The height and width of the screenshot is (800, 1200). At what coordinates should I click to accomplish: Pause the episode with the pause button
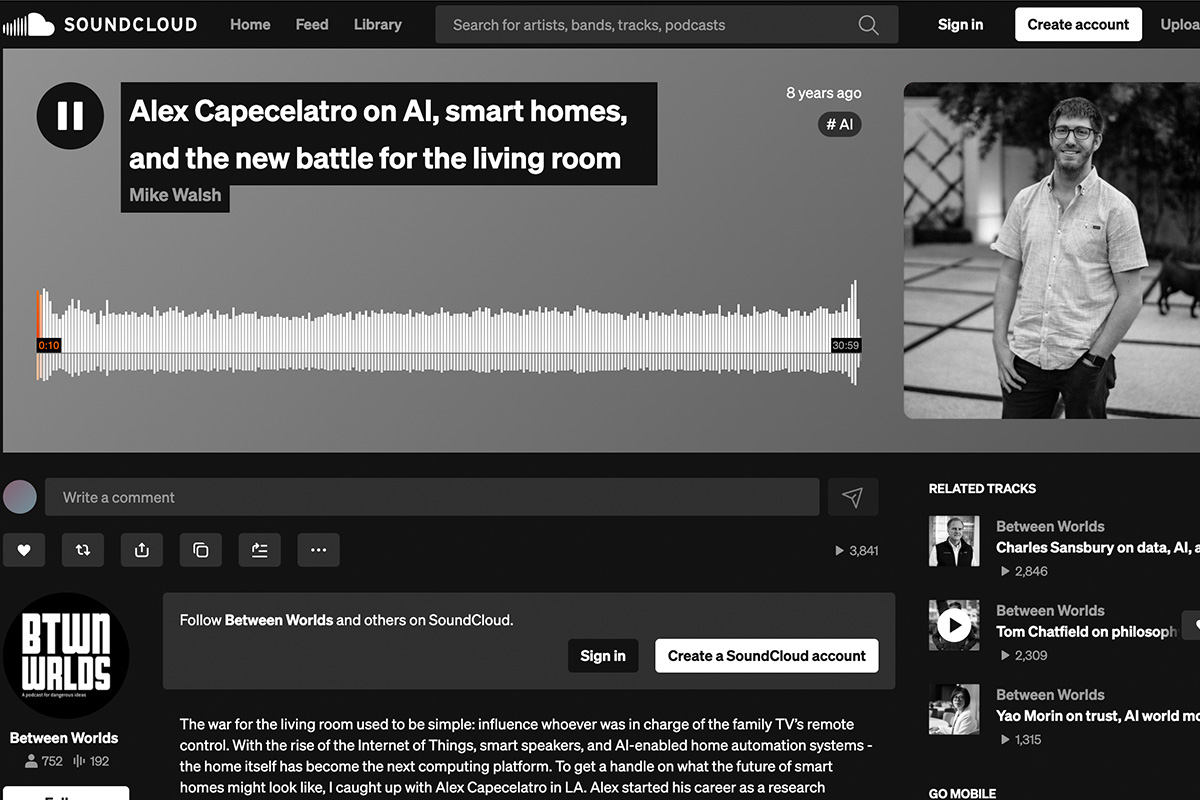click(70, 116)
